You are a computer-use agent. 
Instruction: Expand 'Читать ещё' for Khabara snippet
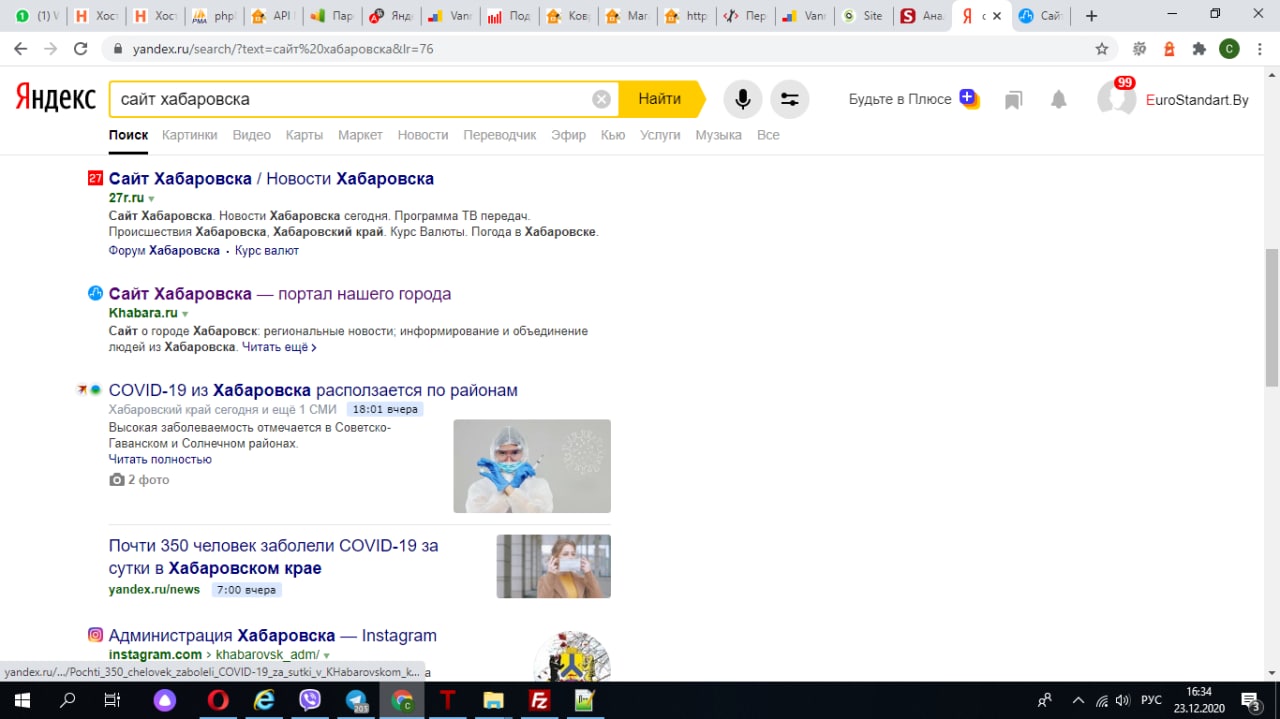click(279, 347)
